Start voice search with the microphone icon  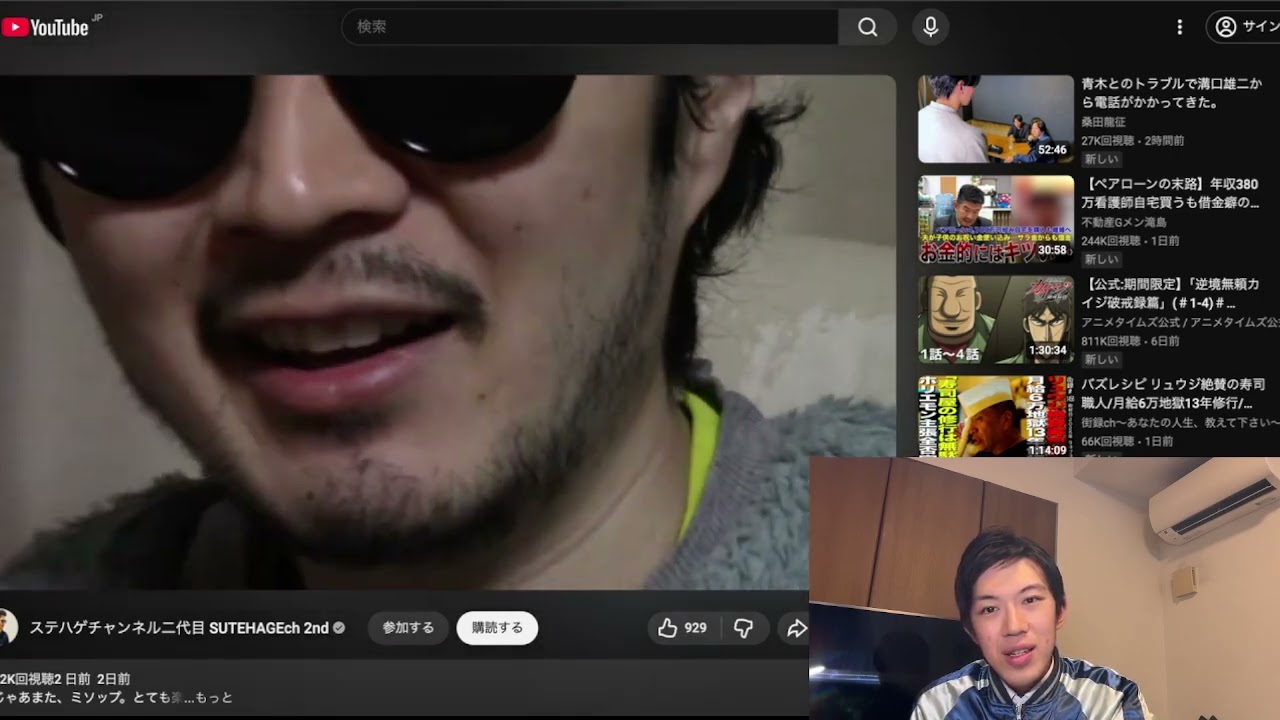pyautogui.click(x=930, y=27)
